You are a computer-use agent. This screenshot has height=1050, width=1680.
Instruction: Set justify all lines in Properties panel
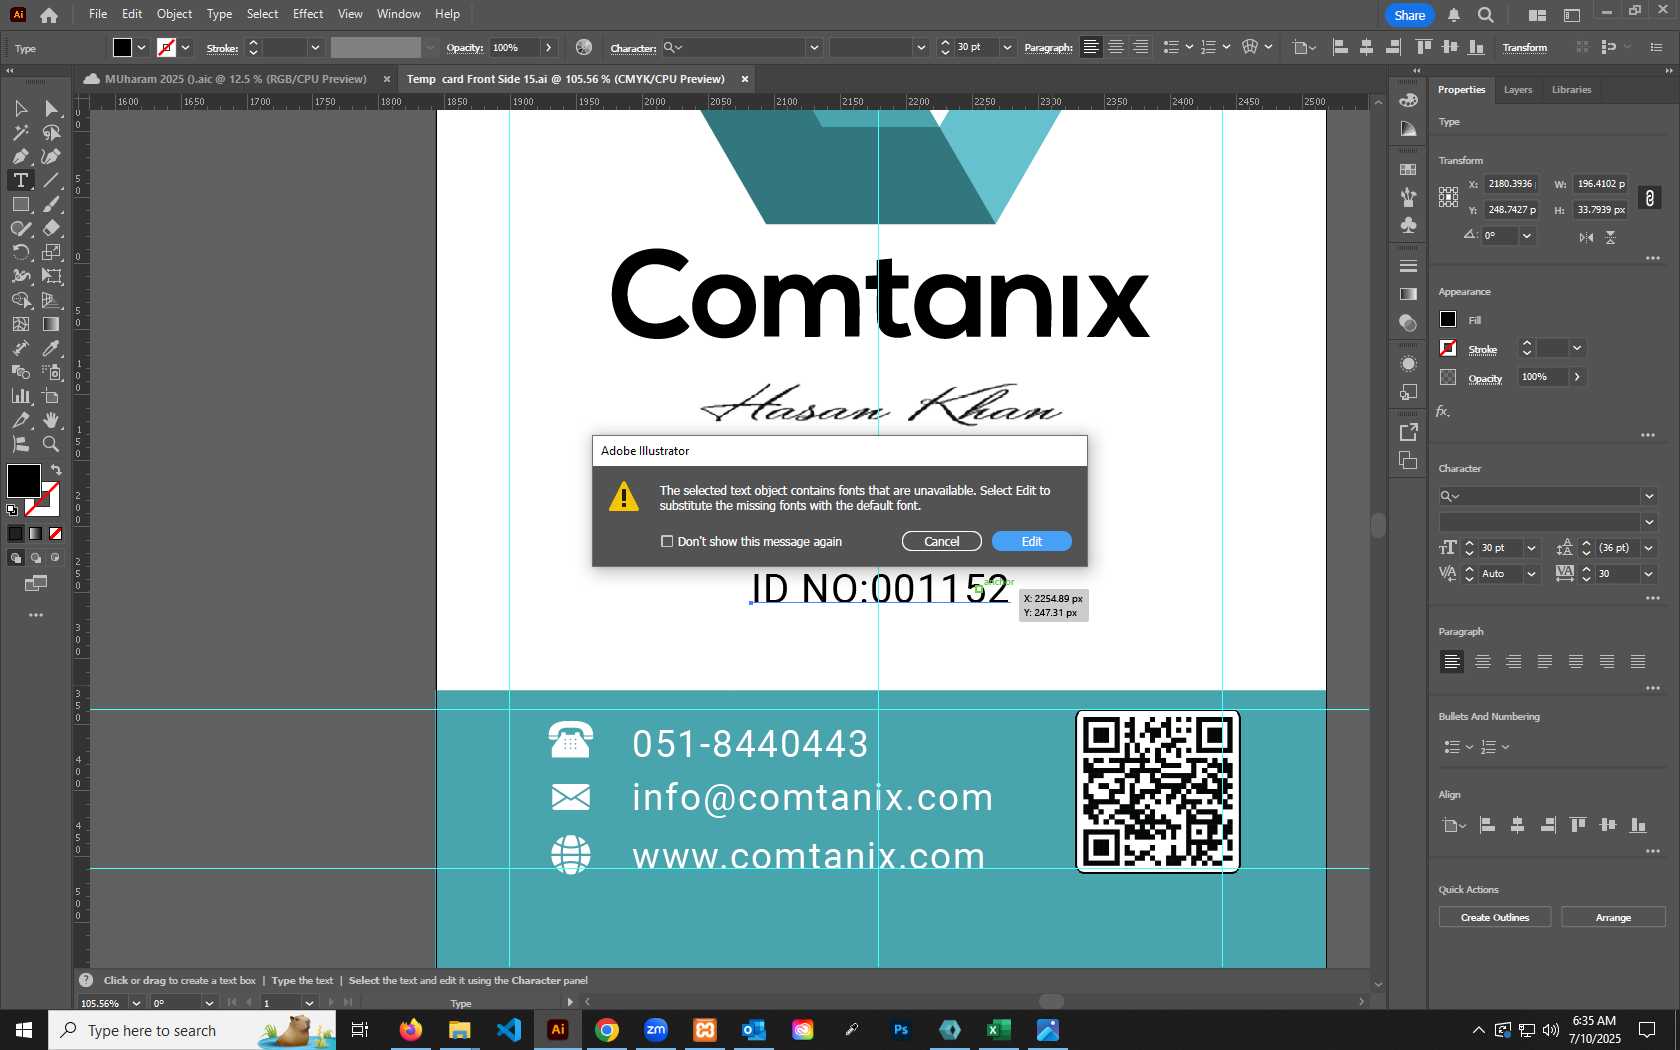1638,661
